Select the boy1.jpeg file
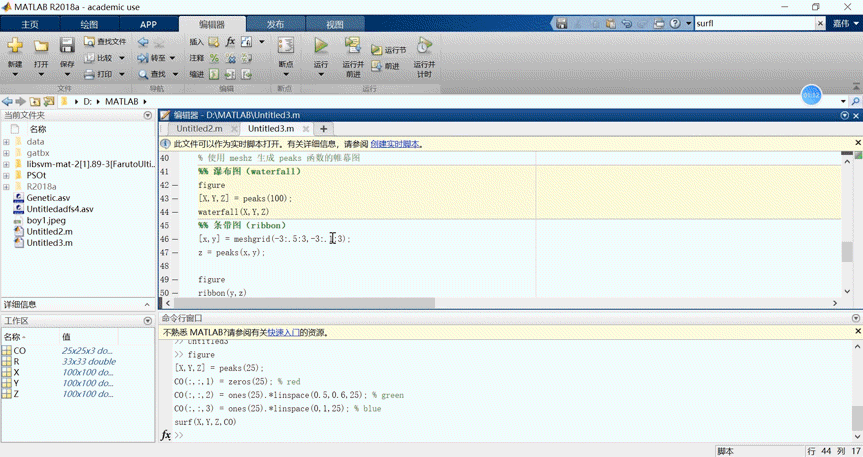 click(x=46, y=220)
